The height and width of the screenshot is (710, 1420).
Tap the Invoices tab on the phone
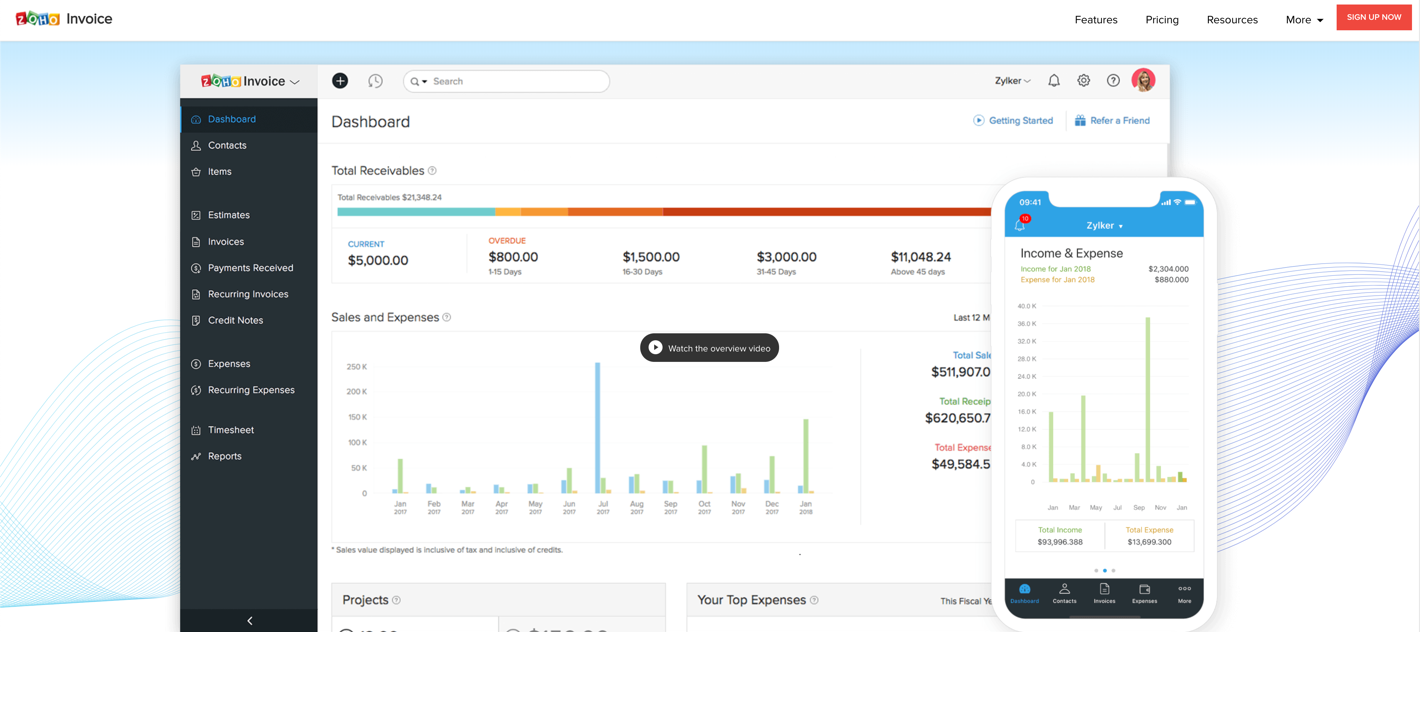coord(1104,594)
